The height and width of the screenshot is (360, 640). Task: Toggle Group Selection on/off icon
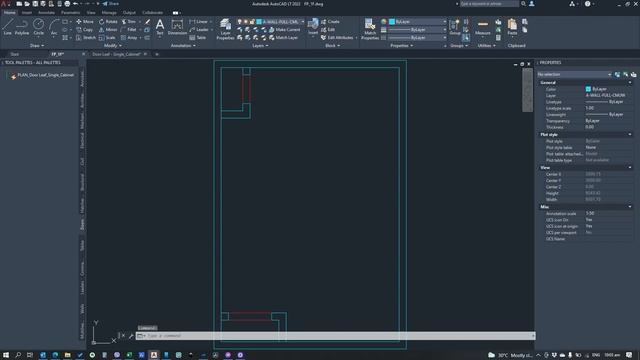tap(466, 38)
